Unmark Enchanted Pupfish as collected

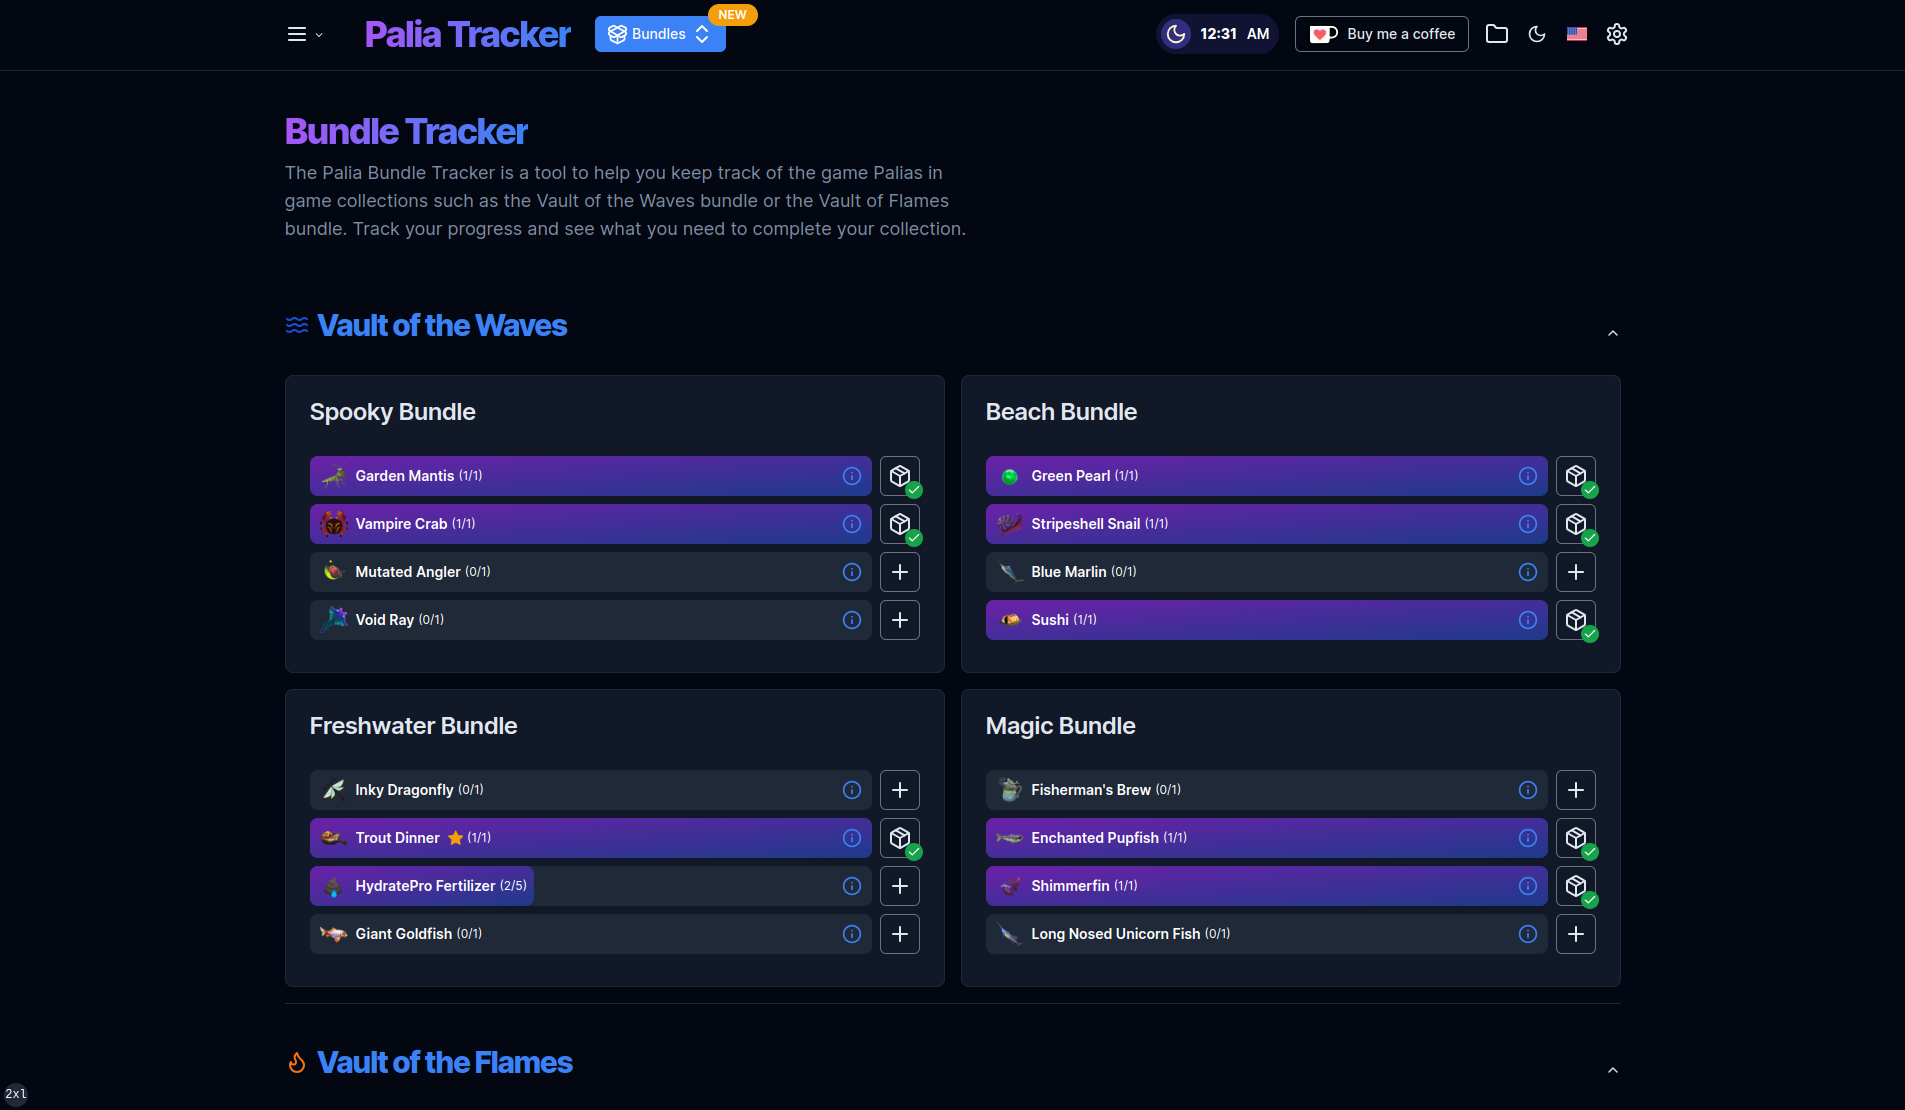pyautogui.click(x=1576, y=837)
